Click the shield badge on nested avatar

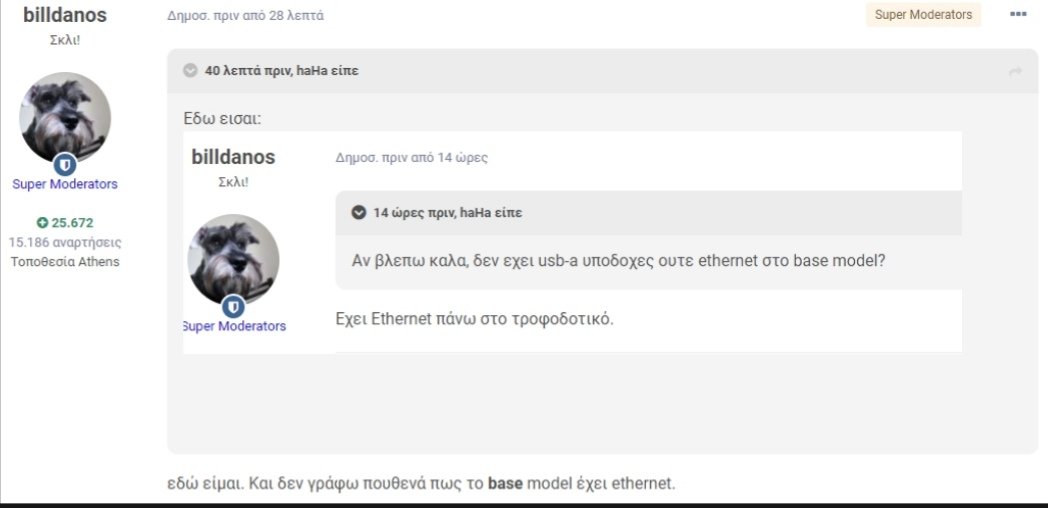[233, 307]
